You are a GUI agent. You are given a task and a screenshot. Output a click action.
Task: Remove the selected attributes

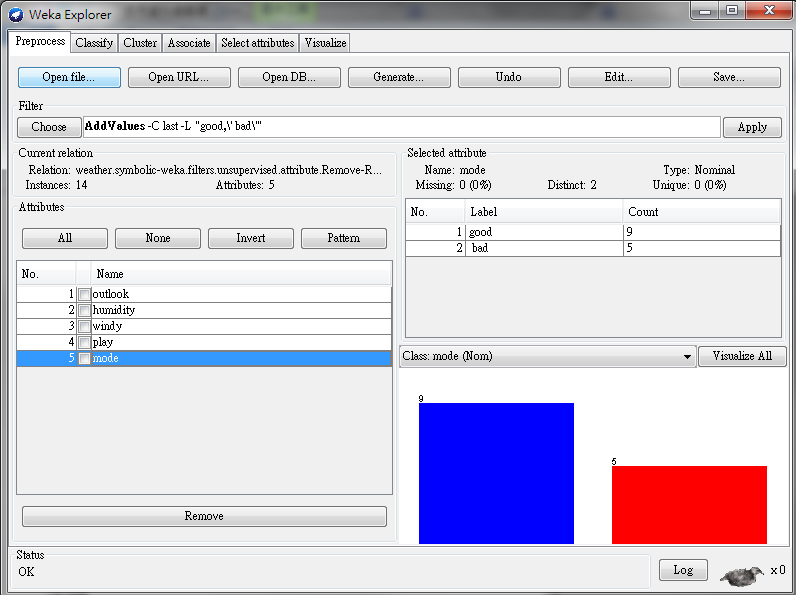point(204,516)
